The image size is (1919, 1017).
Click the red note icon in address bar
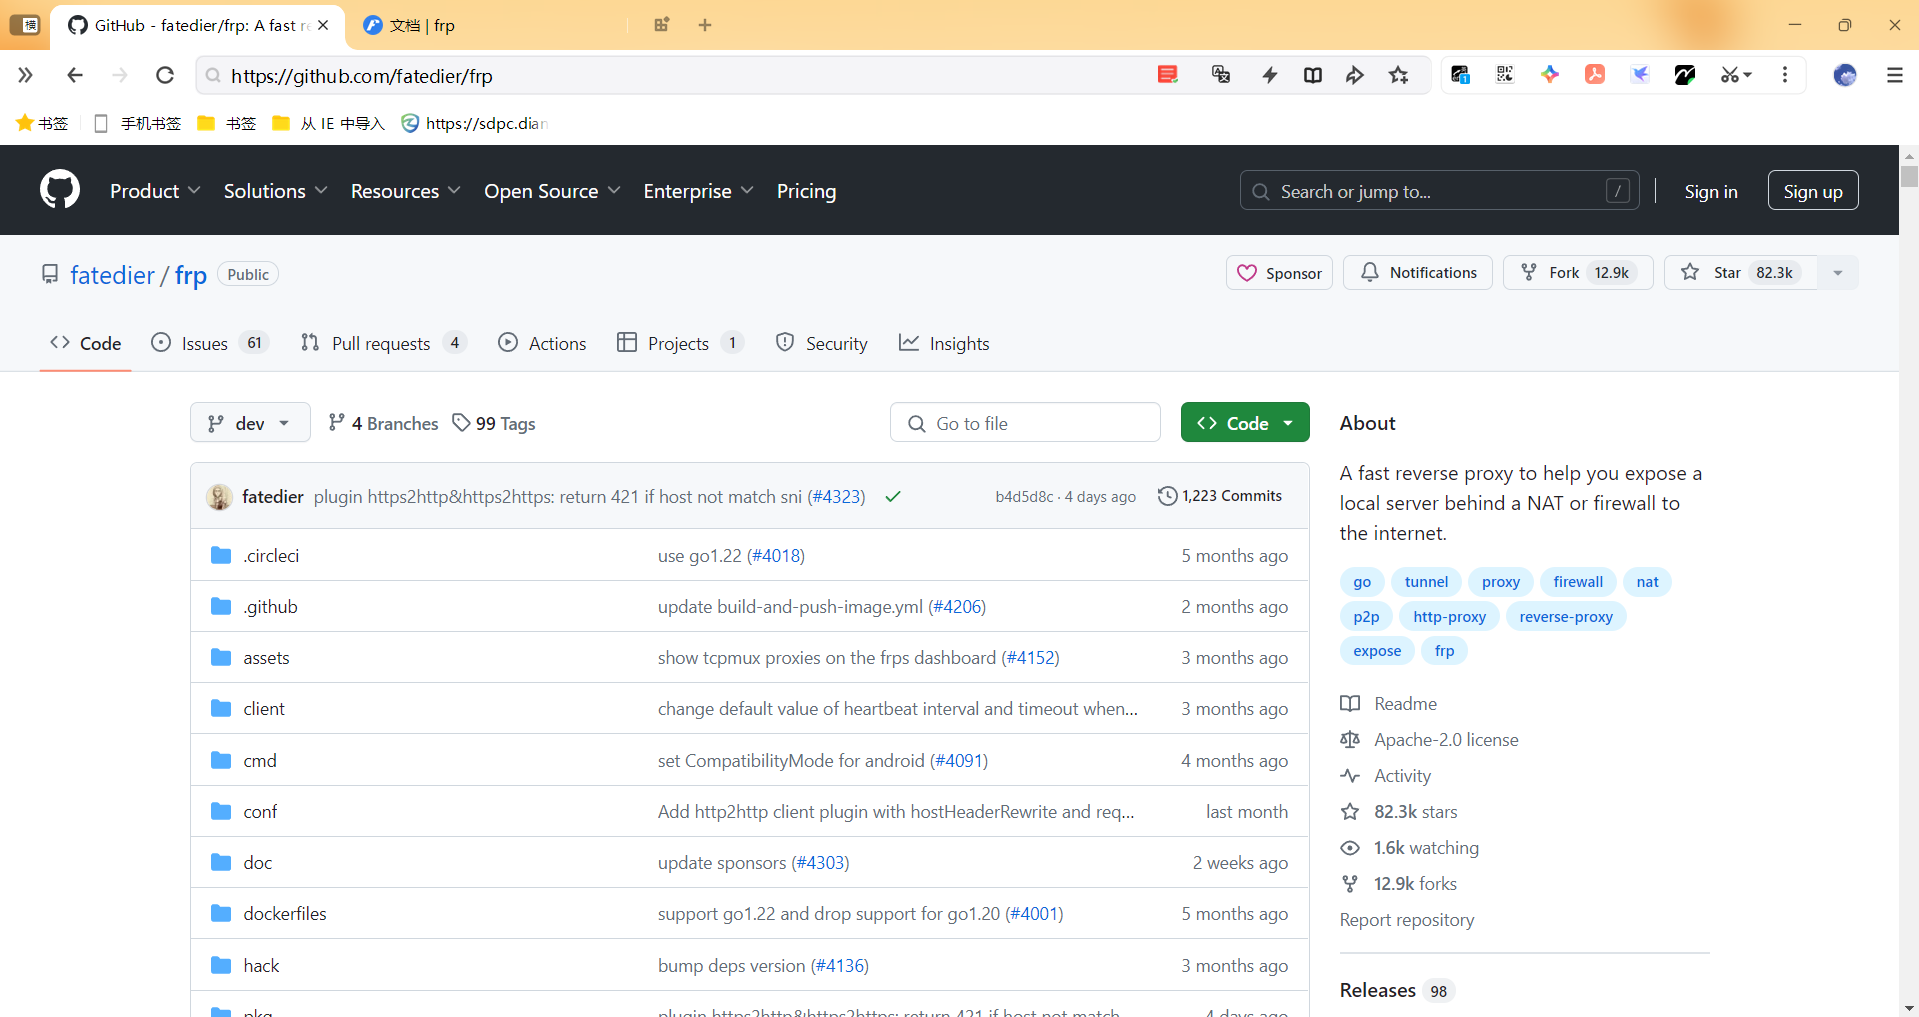[1167, 75]
